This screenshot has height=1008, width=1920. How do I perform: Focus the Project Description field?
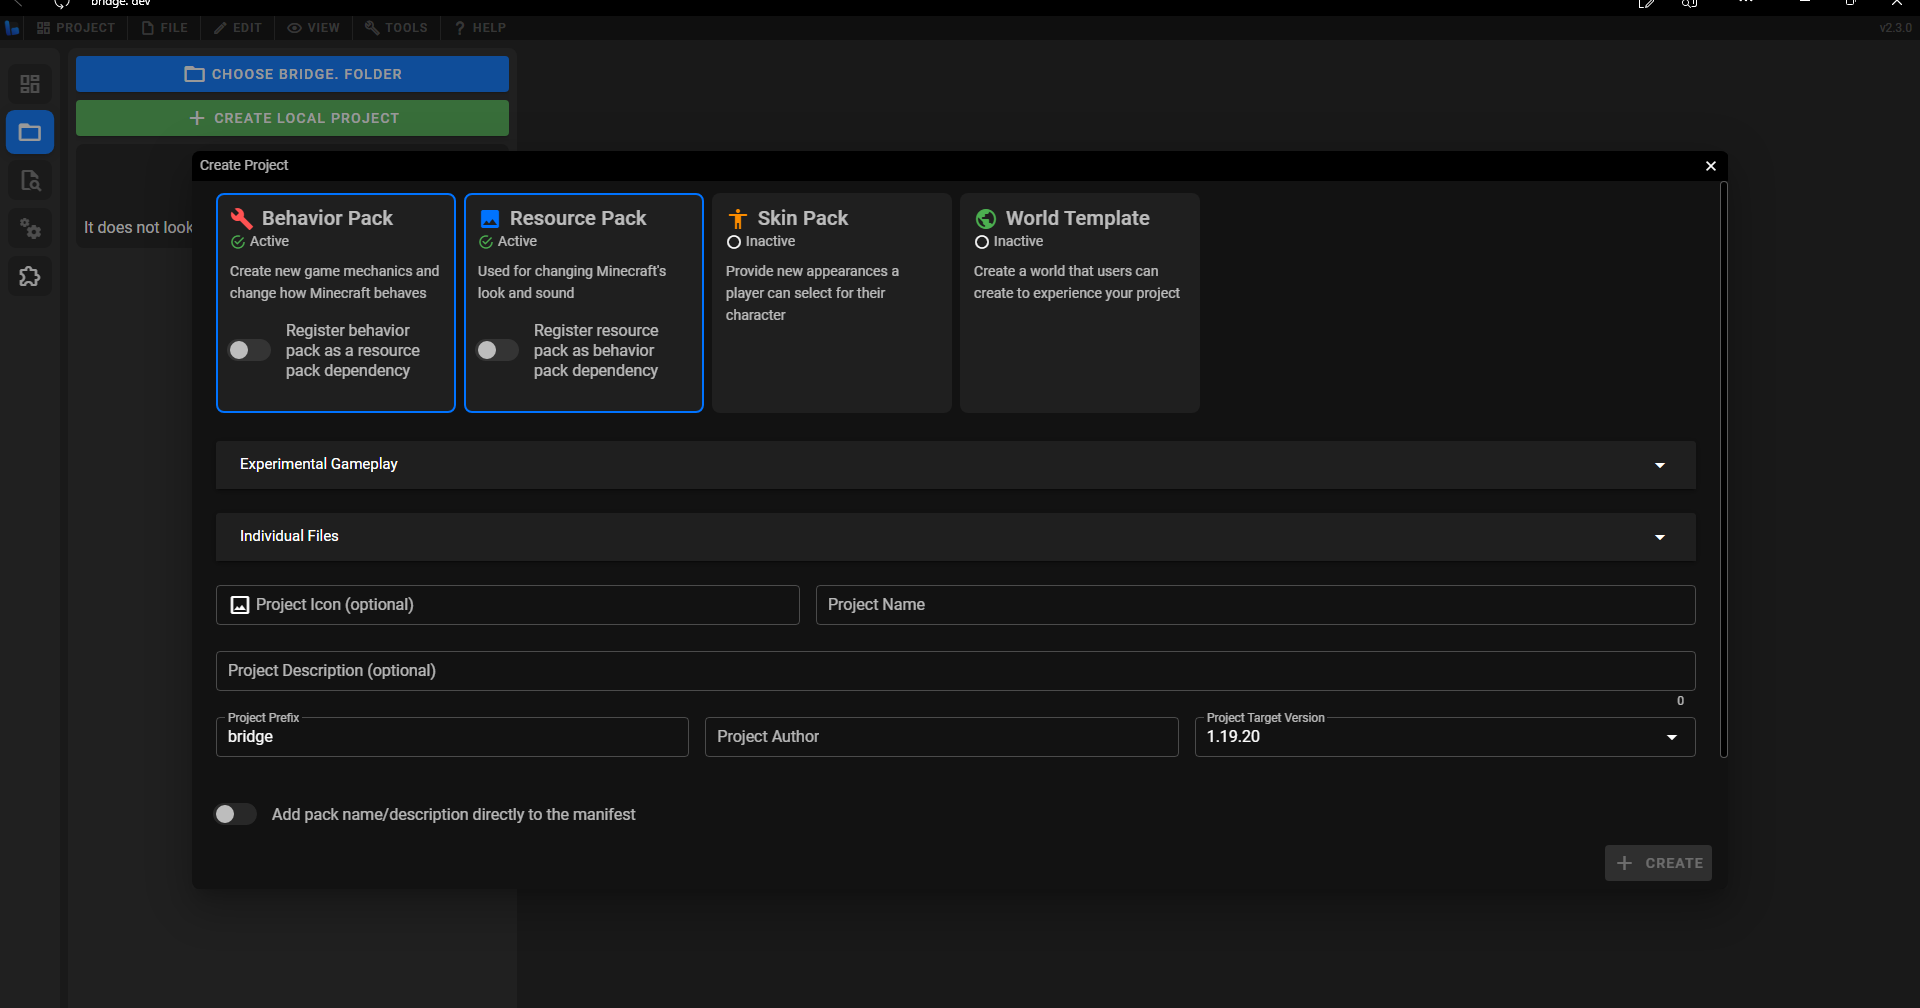click(956, 671)
